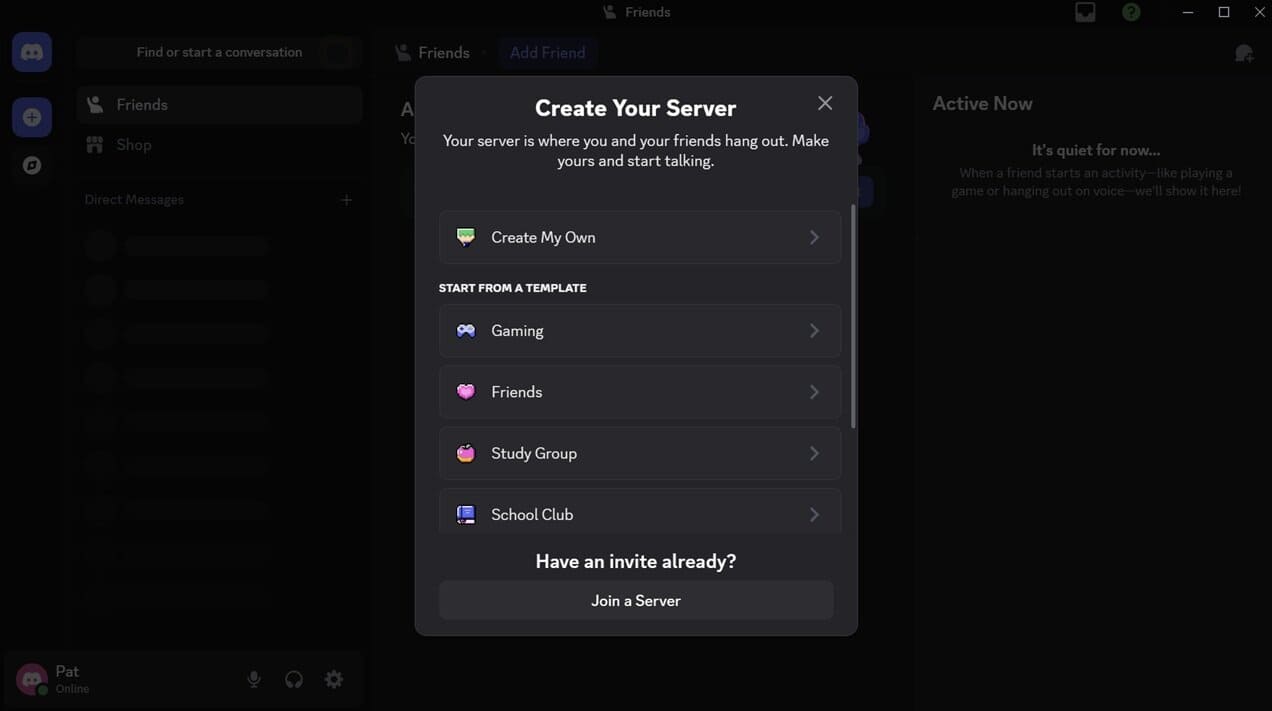The height and width of the screenshot is (711, 1272).
Task: Click Pat's user avatar
Action: [x=32, y=679]
